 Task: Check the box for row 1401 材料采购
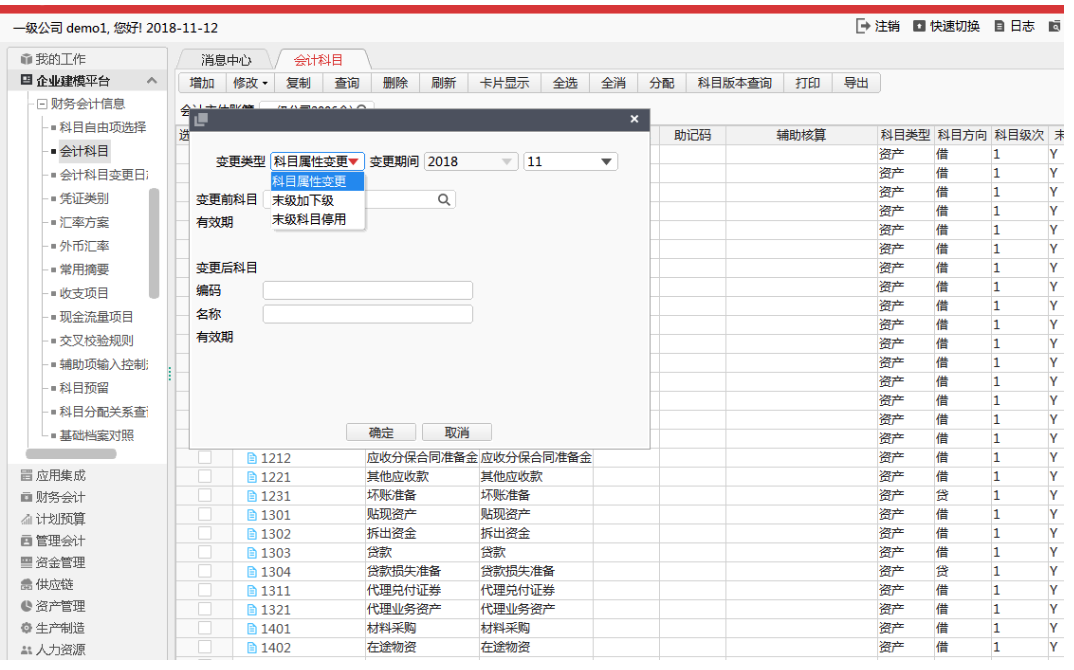pos(205,628)
